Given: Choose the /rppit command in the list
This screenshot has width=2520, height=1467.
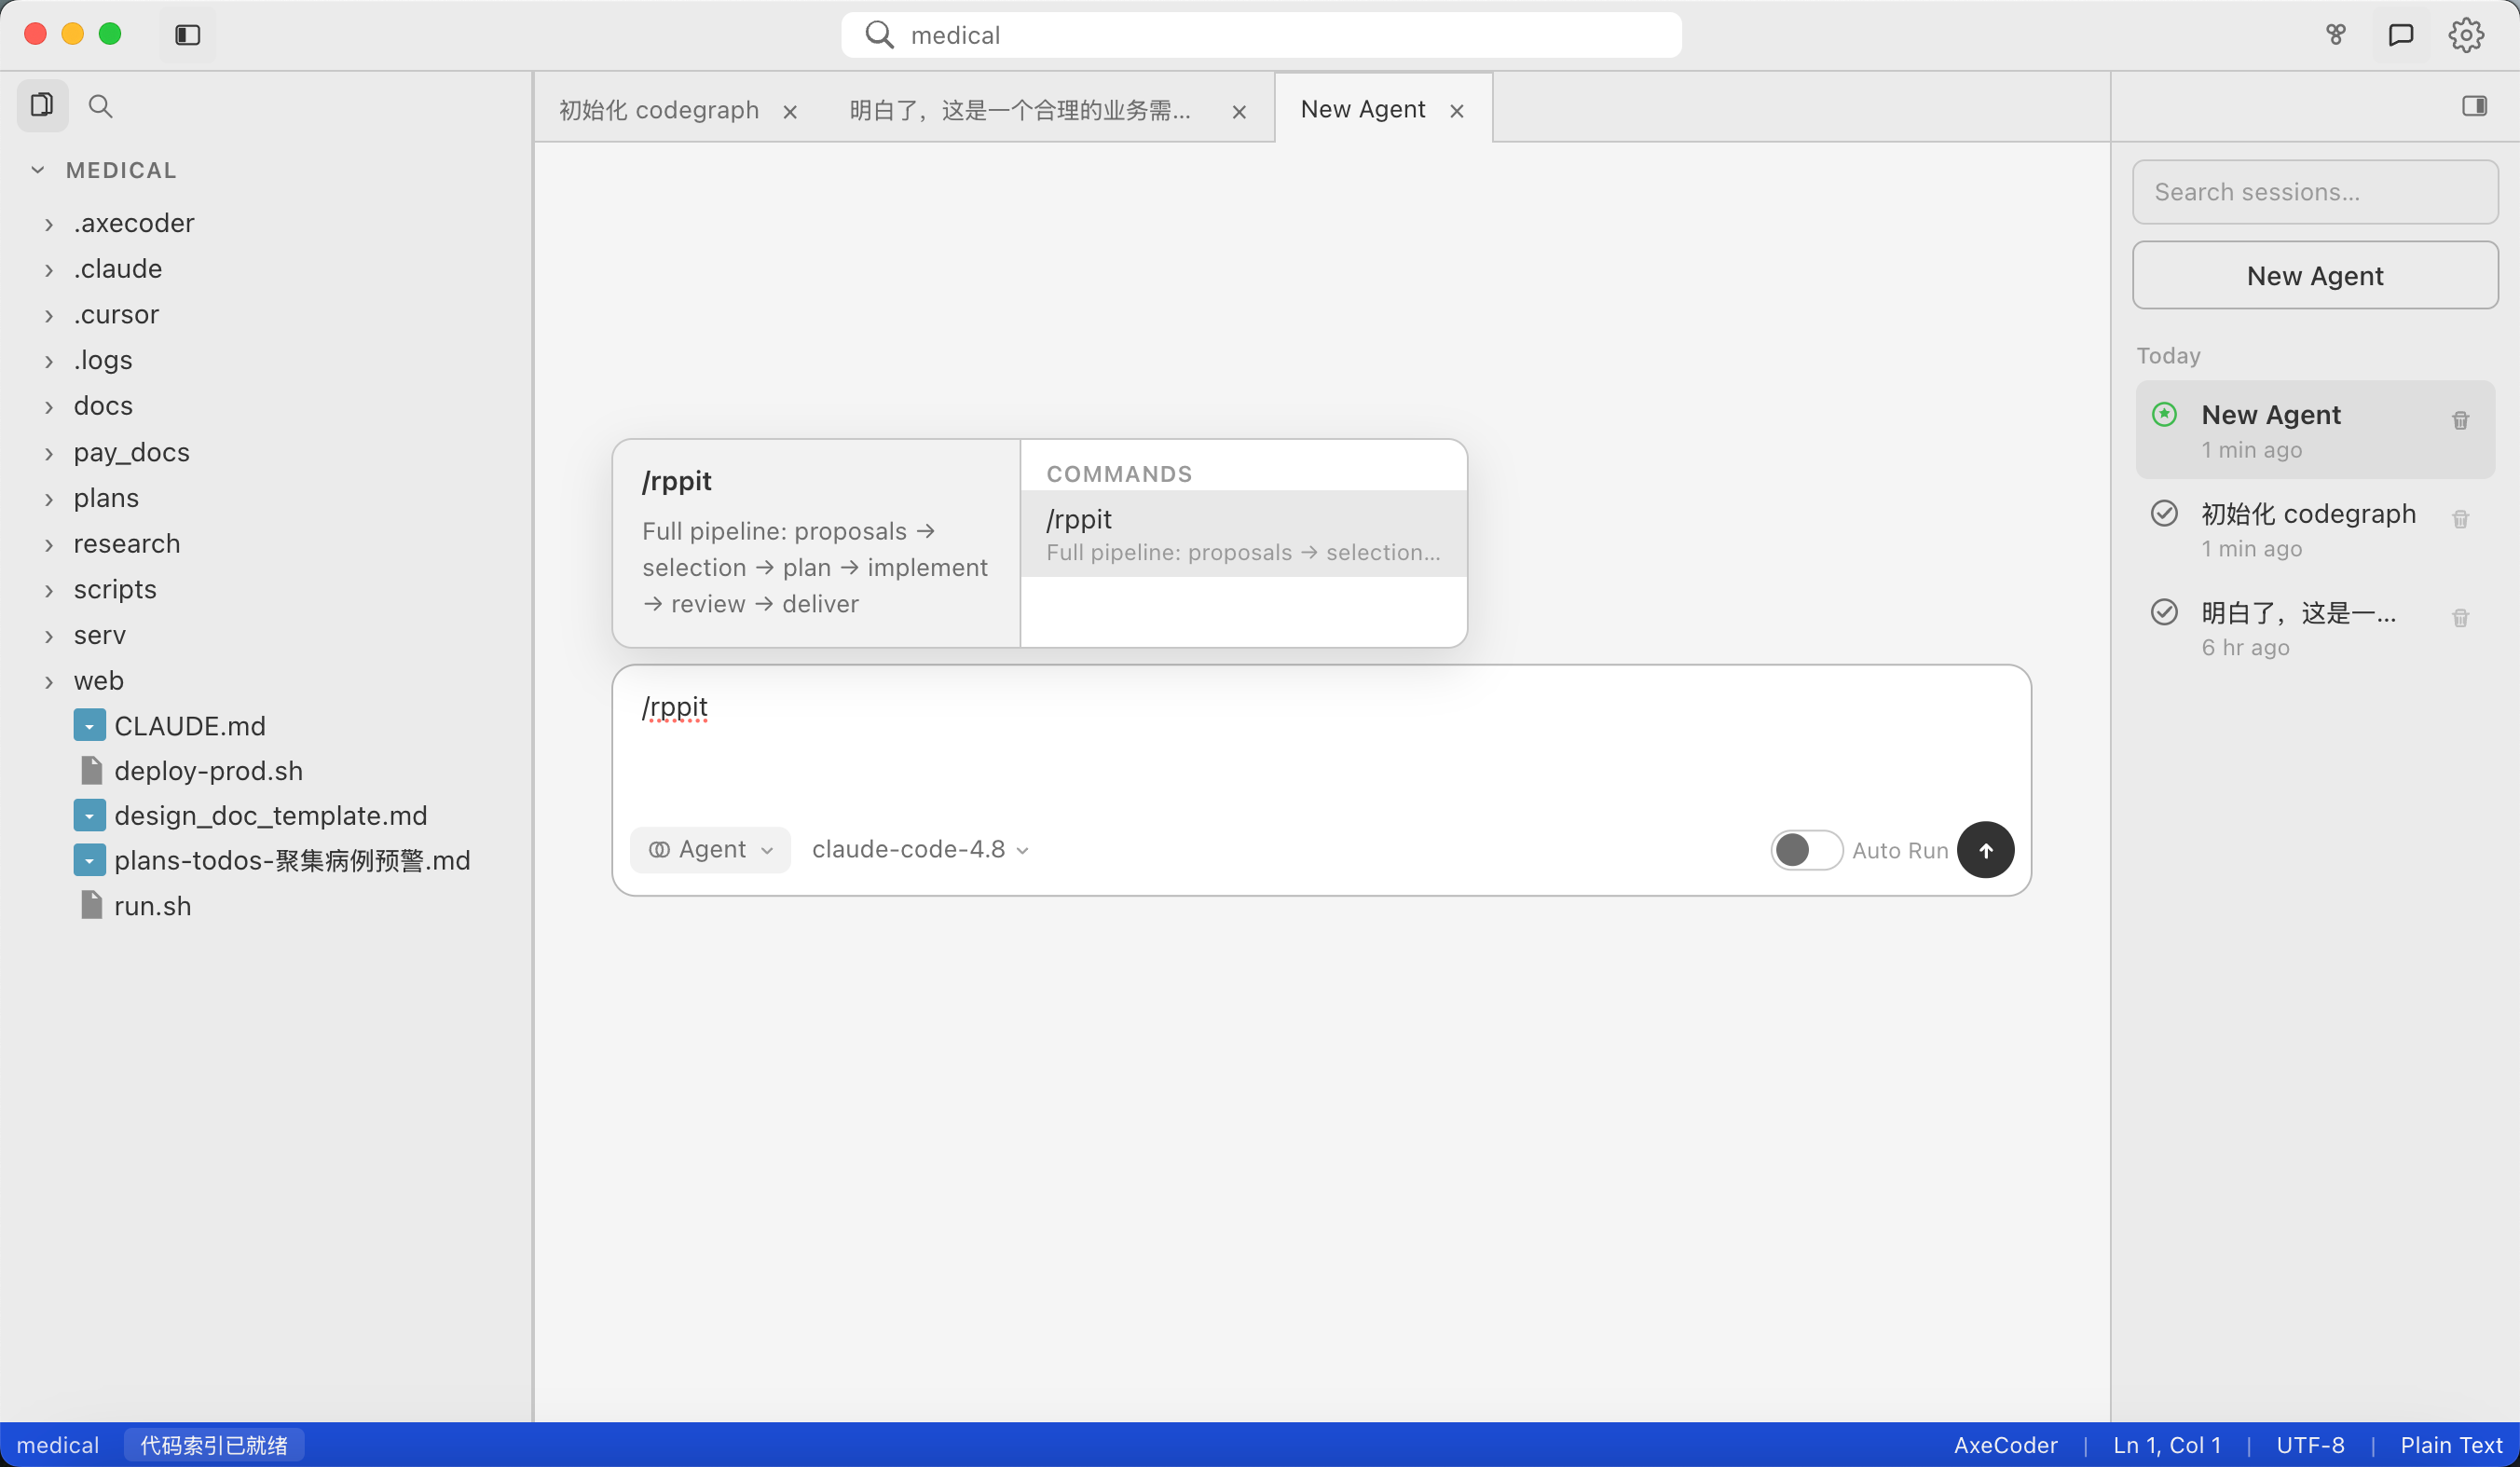Looking at the screenshot, I should coord(1243,534).
